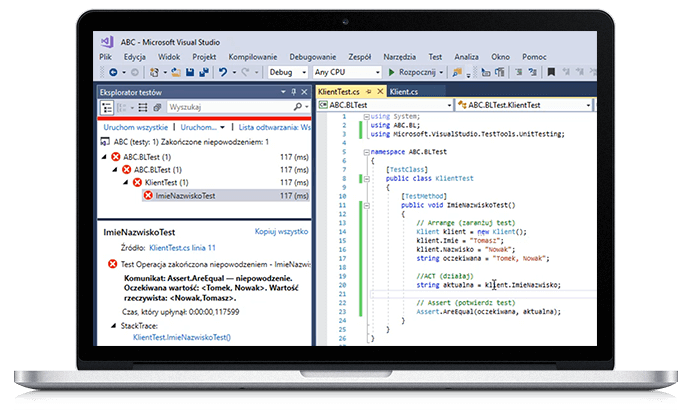Click the failed icon next to ImieNazwiskoTest
Image resolution: width=695 pixels, height=410 pixels.
(x=146, y=196)
